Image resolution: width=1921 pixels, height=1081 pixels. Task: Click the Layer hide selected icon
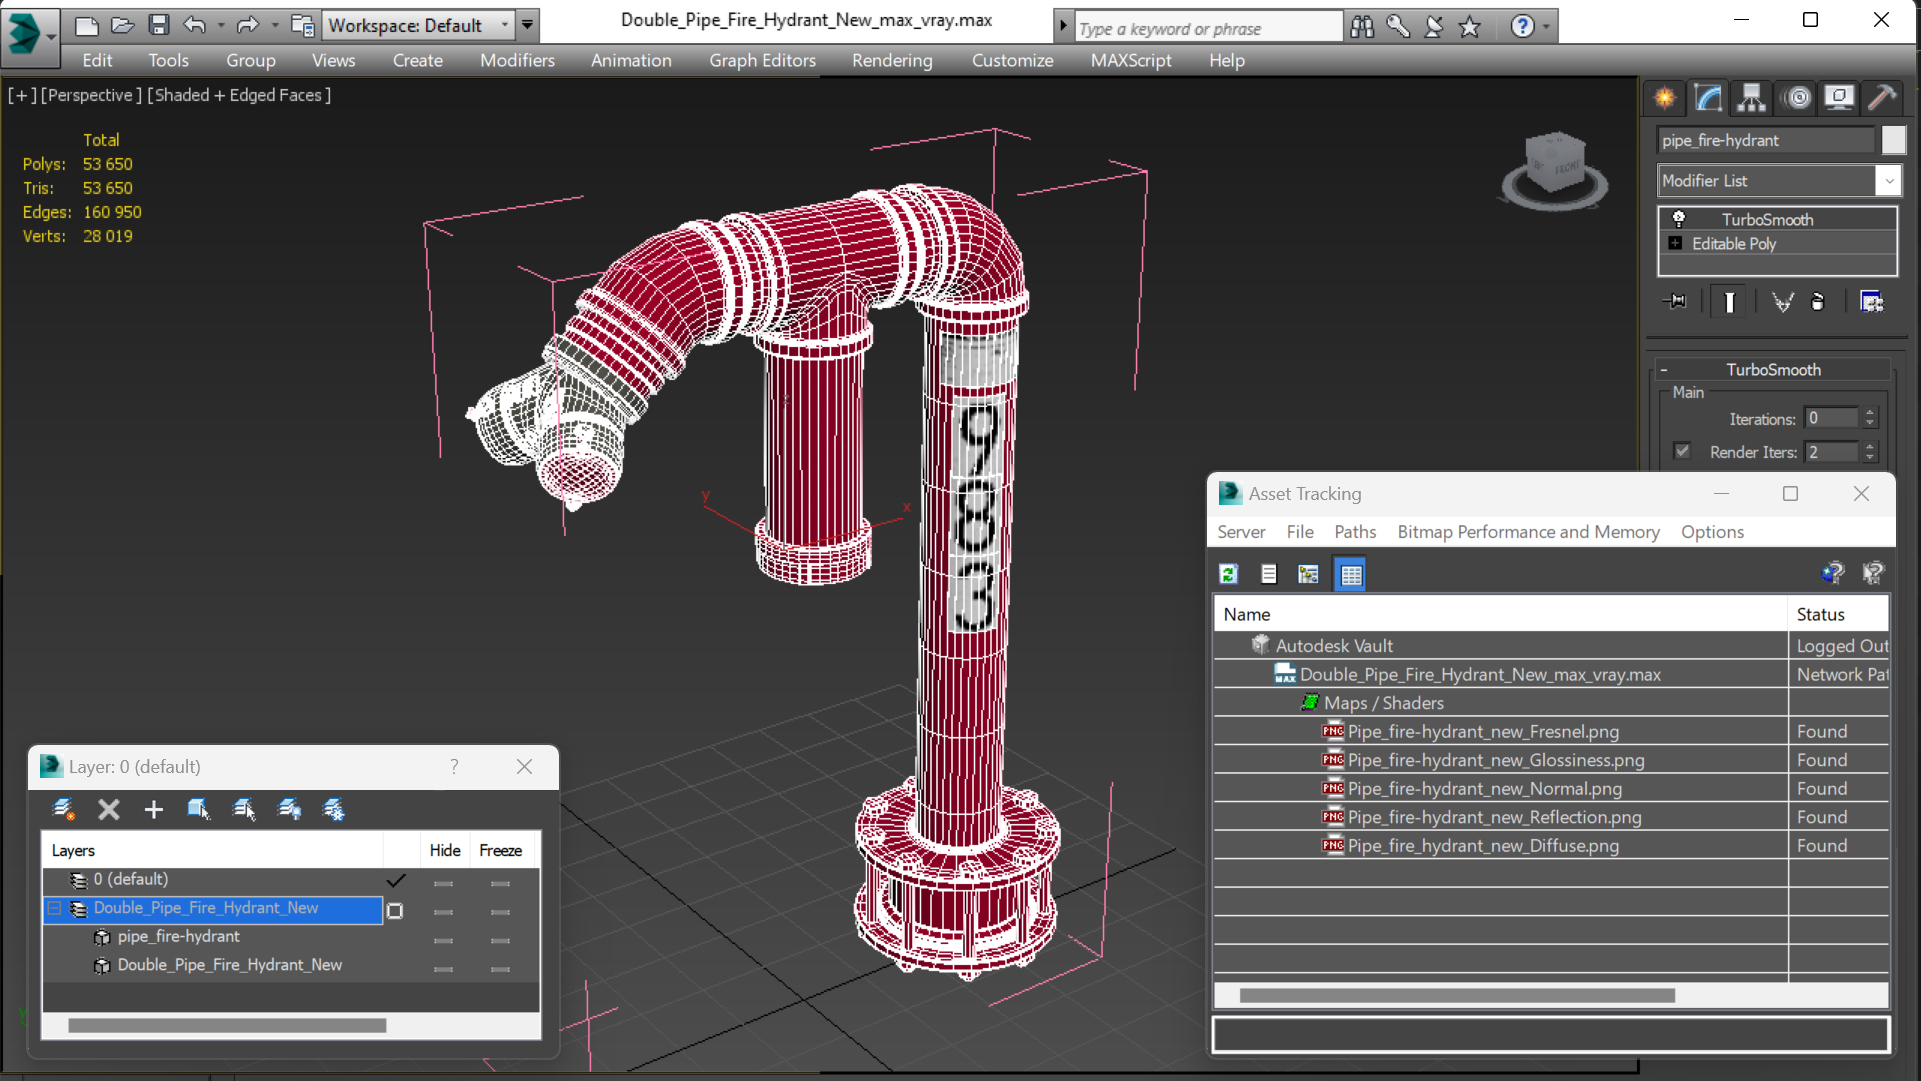(289, 809)
